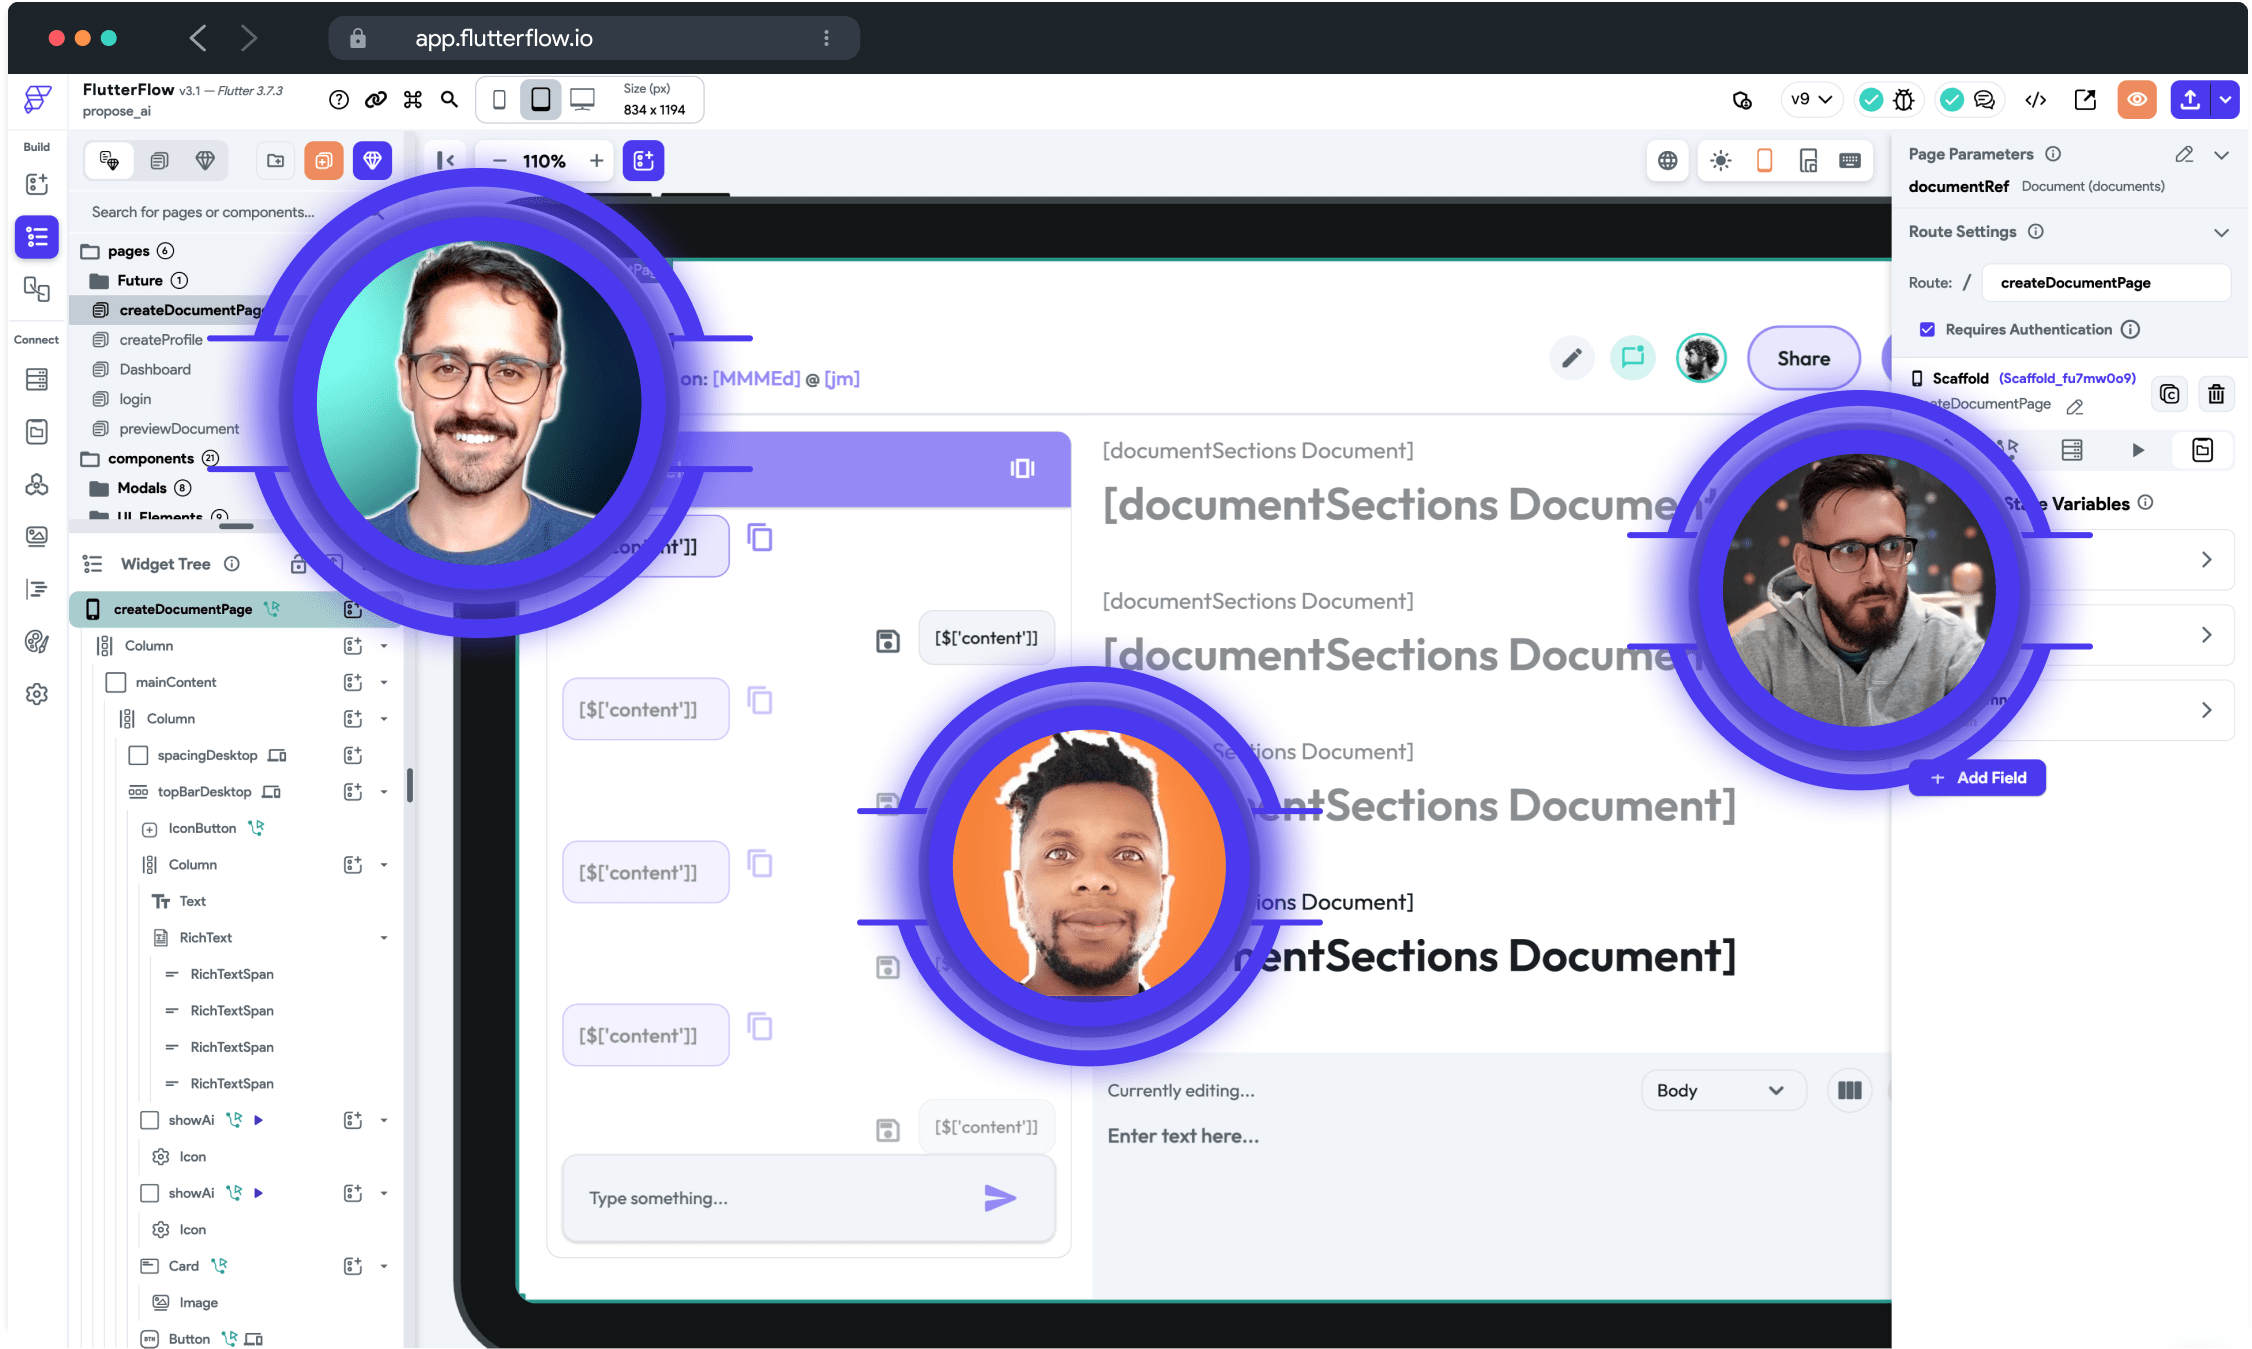The height and width of the screenshot is (1349, 2252).
Task: Select the Dashboard page in list
Action: [x=154, y=369]
